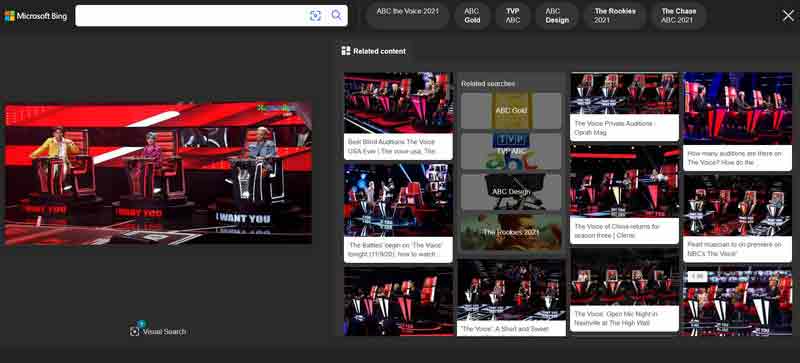Click the visual search camera icon in search box
The width and height of the screenshot is (800, 363).
pyautogui.click(x=315, y=15)
